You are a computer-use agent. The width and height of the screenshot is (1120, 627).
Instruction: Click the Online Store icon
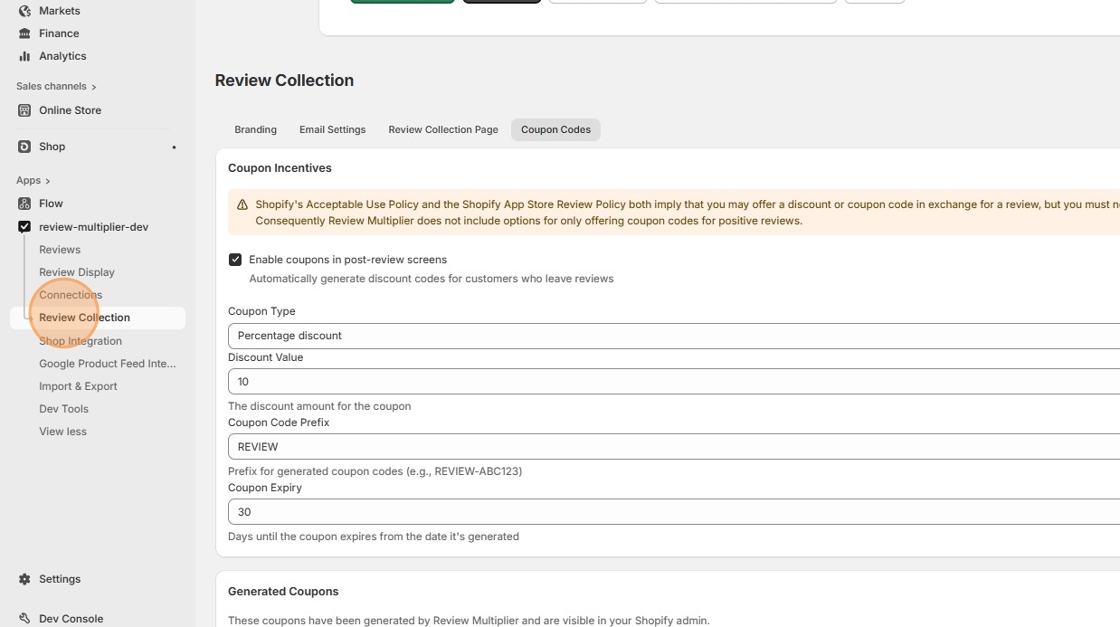[x=24, y=110]
